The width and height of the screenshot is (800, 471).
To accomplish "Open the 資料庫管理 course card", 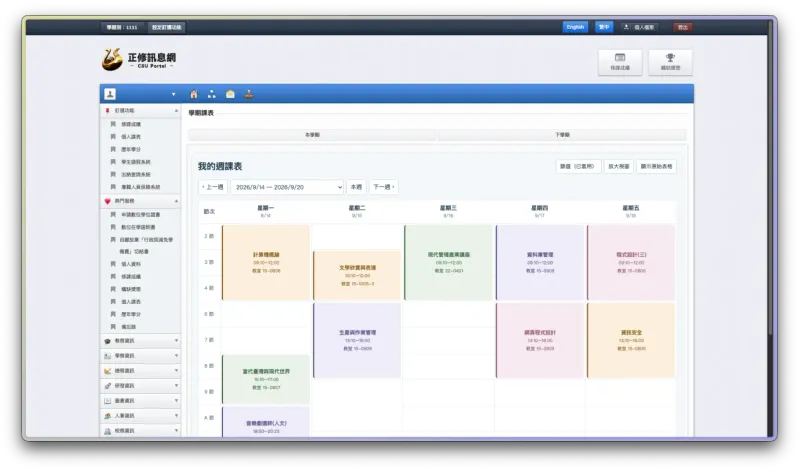I will point(540,262).
